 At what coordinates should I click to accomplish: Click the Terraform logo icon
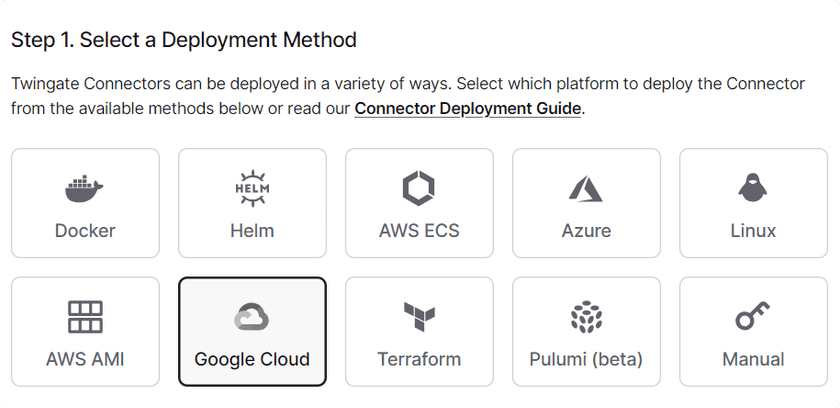(419, 317)
